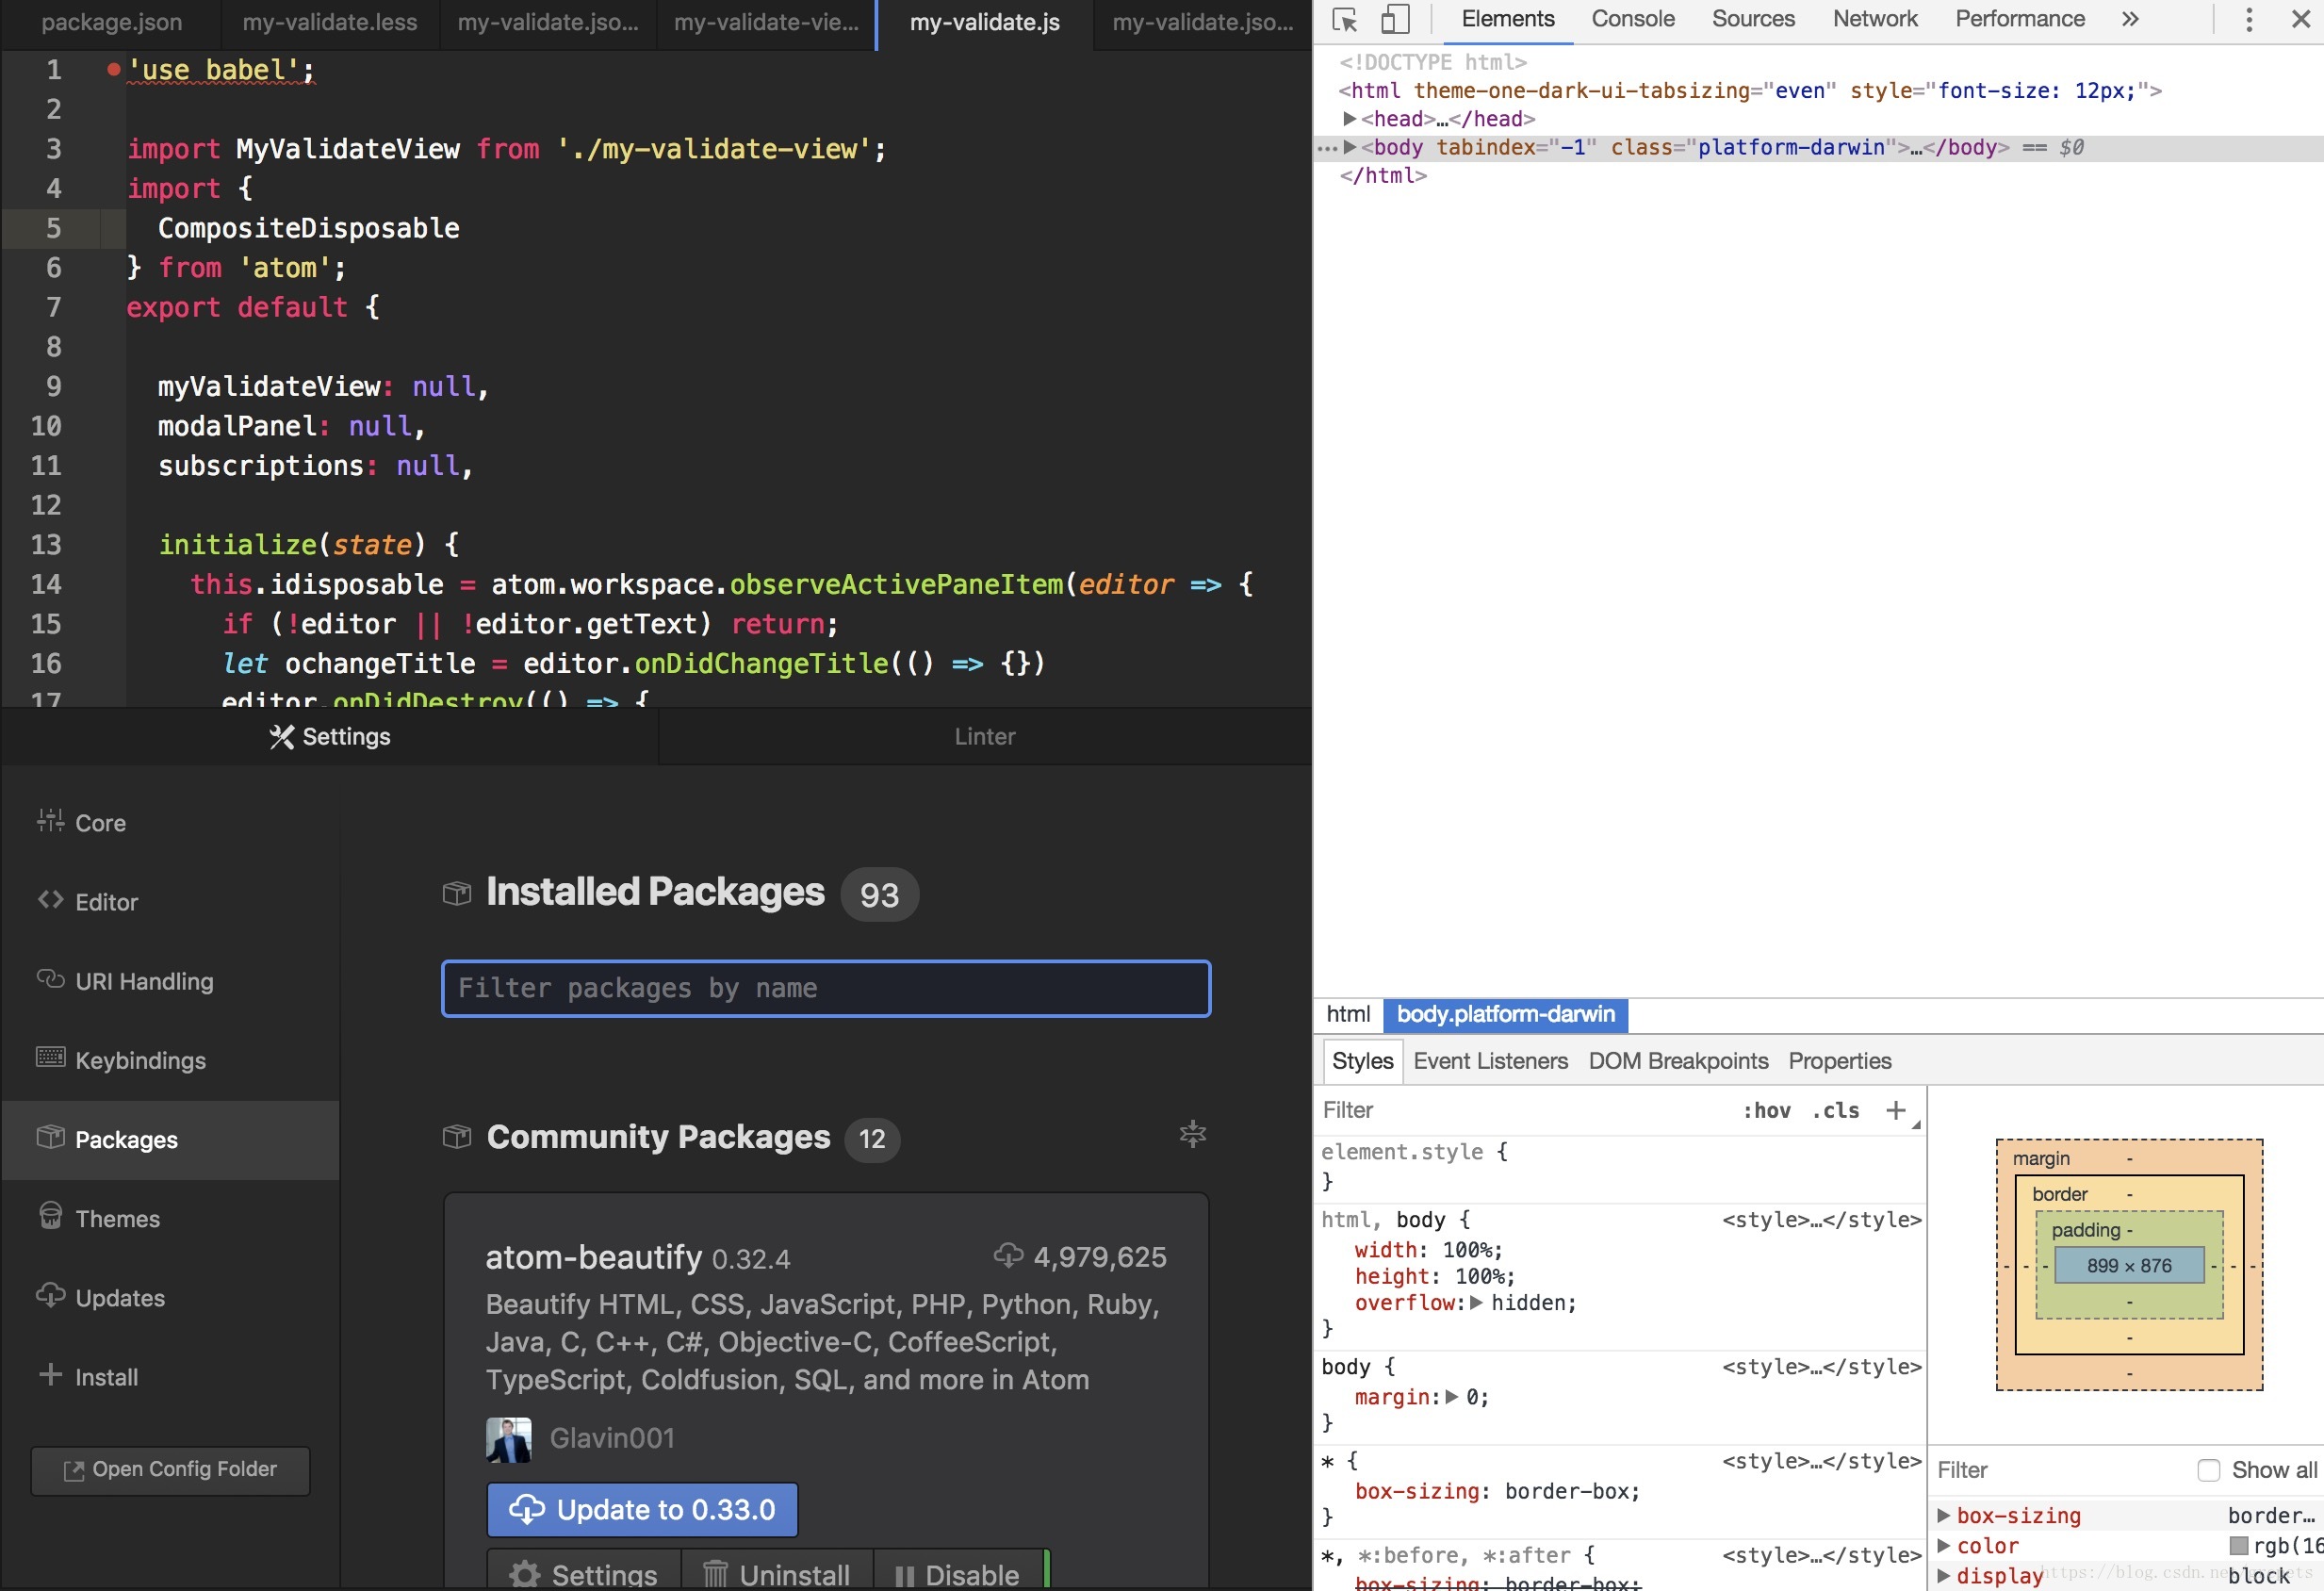
Task: Click Open Config Folder button
Action: [171, 1470]
